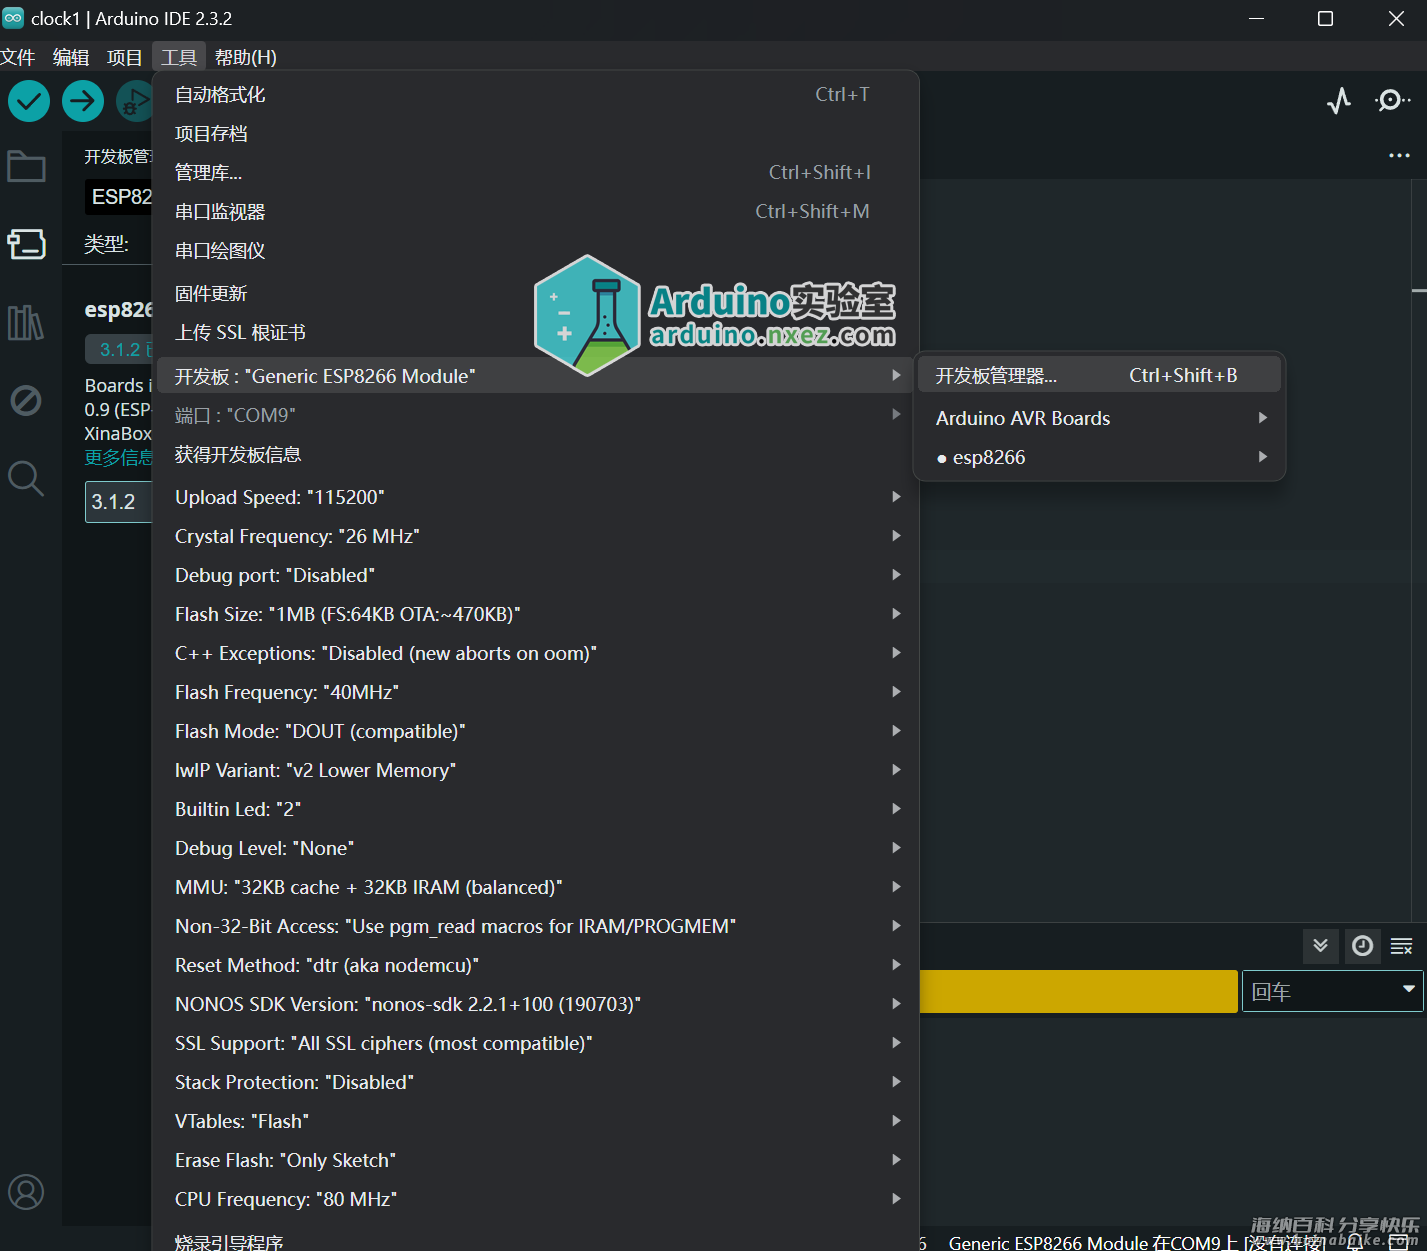Viewport: 1427px width, 1251px height.
Task: Expand NONOS SDK Version submenu
Action: tap(535, 1004)
